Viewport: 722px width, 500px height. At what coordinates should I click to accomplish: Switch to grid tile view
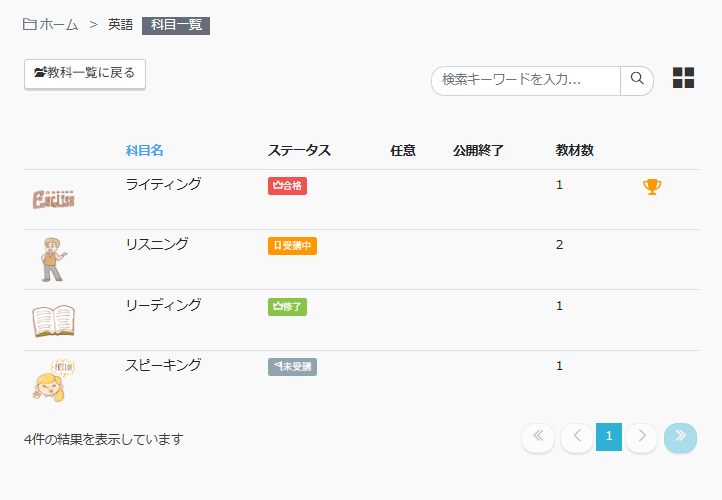pos(683,78)
